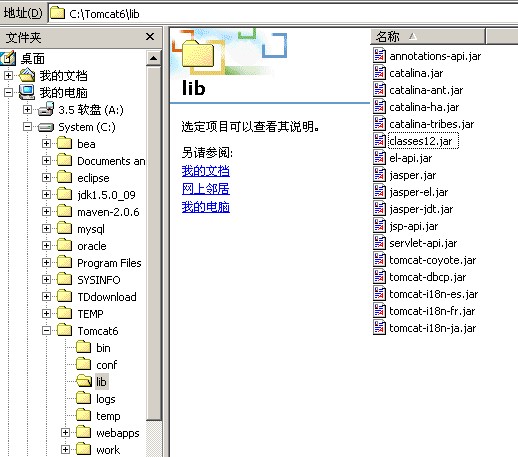Open the mysql folder icon in tree
The width and height of the screenshot is (518, 457).
(x=64, y=229)
